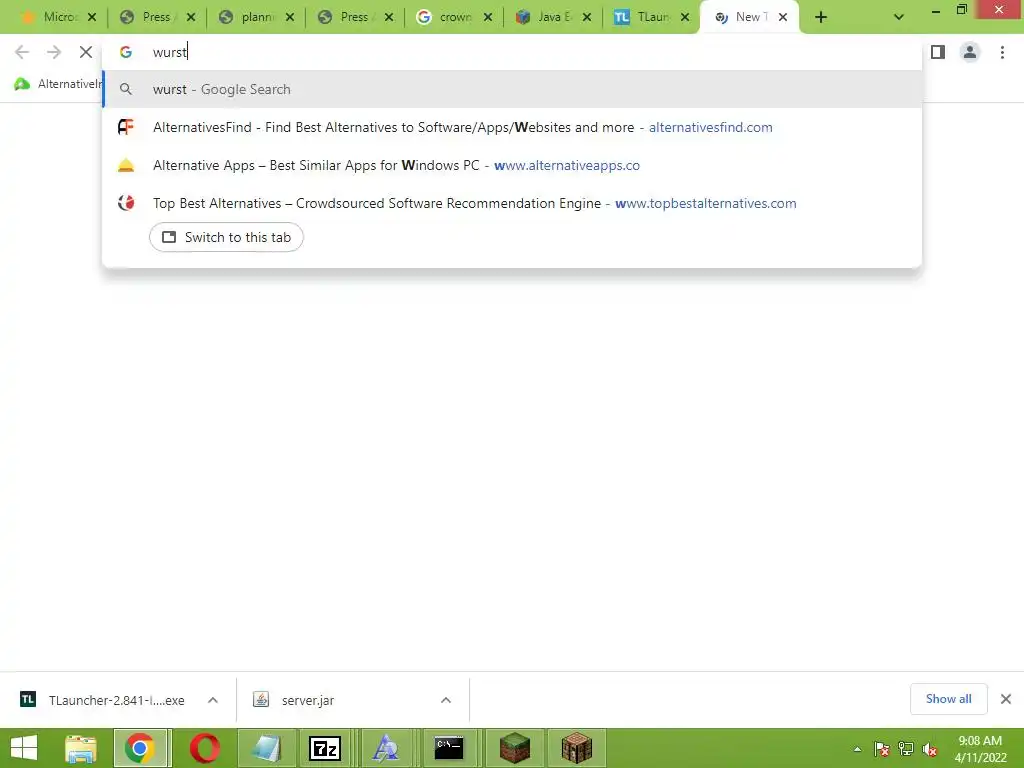Click the network tray icon

point(906,749)
